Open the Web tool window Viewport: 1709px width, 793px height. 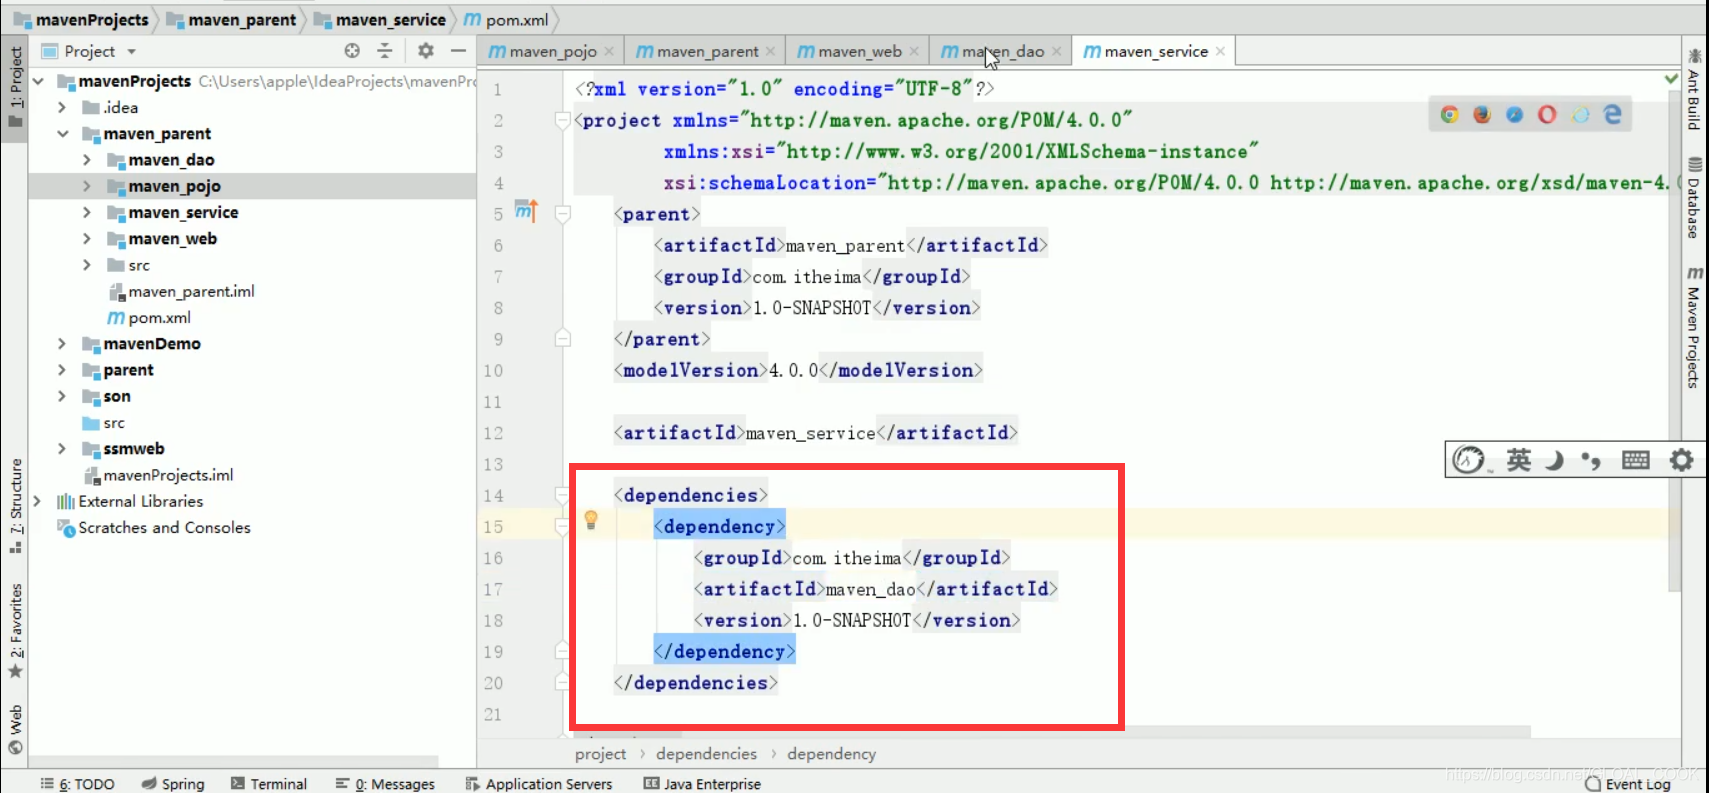coord(16,729)
